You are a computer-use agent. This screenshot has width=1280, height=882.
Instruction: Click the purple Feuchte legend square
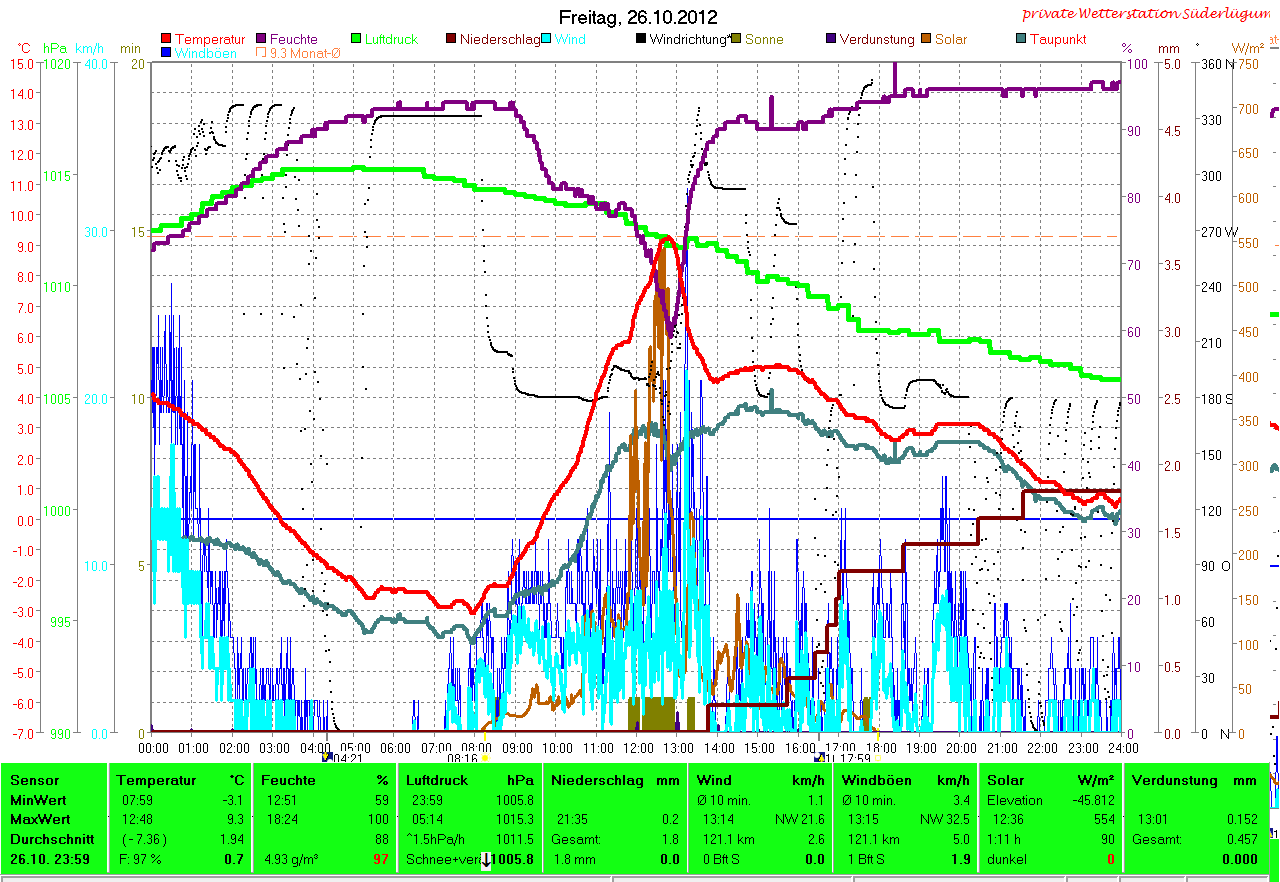coord(262,40)
